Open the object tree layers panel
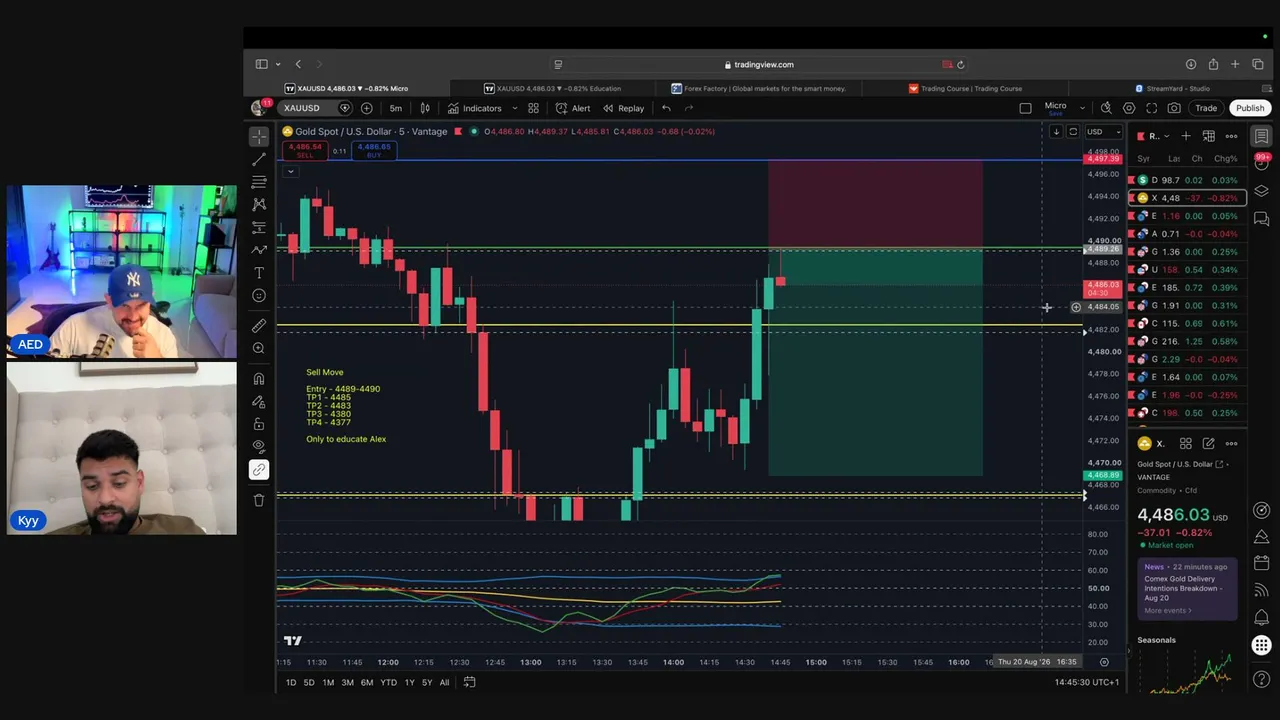This screenshot has width=1280, height=720. [1262, 191]
